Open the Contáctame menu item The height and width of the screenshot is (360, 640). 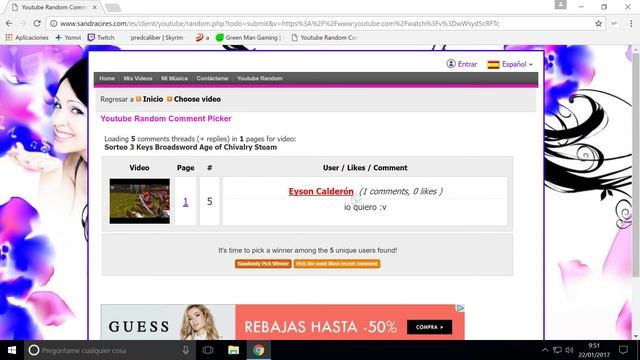point(212,78)
